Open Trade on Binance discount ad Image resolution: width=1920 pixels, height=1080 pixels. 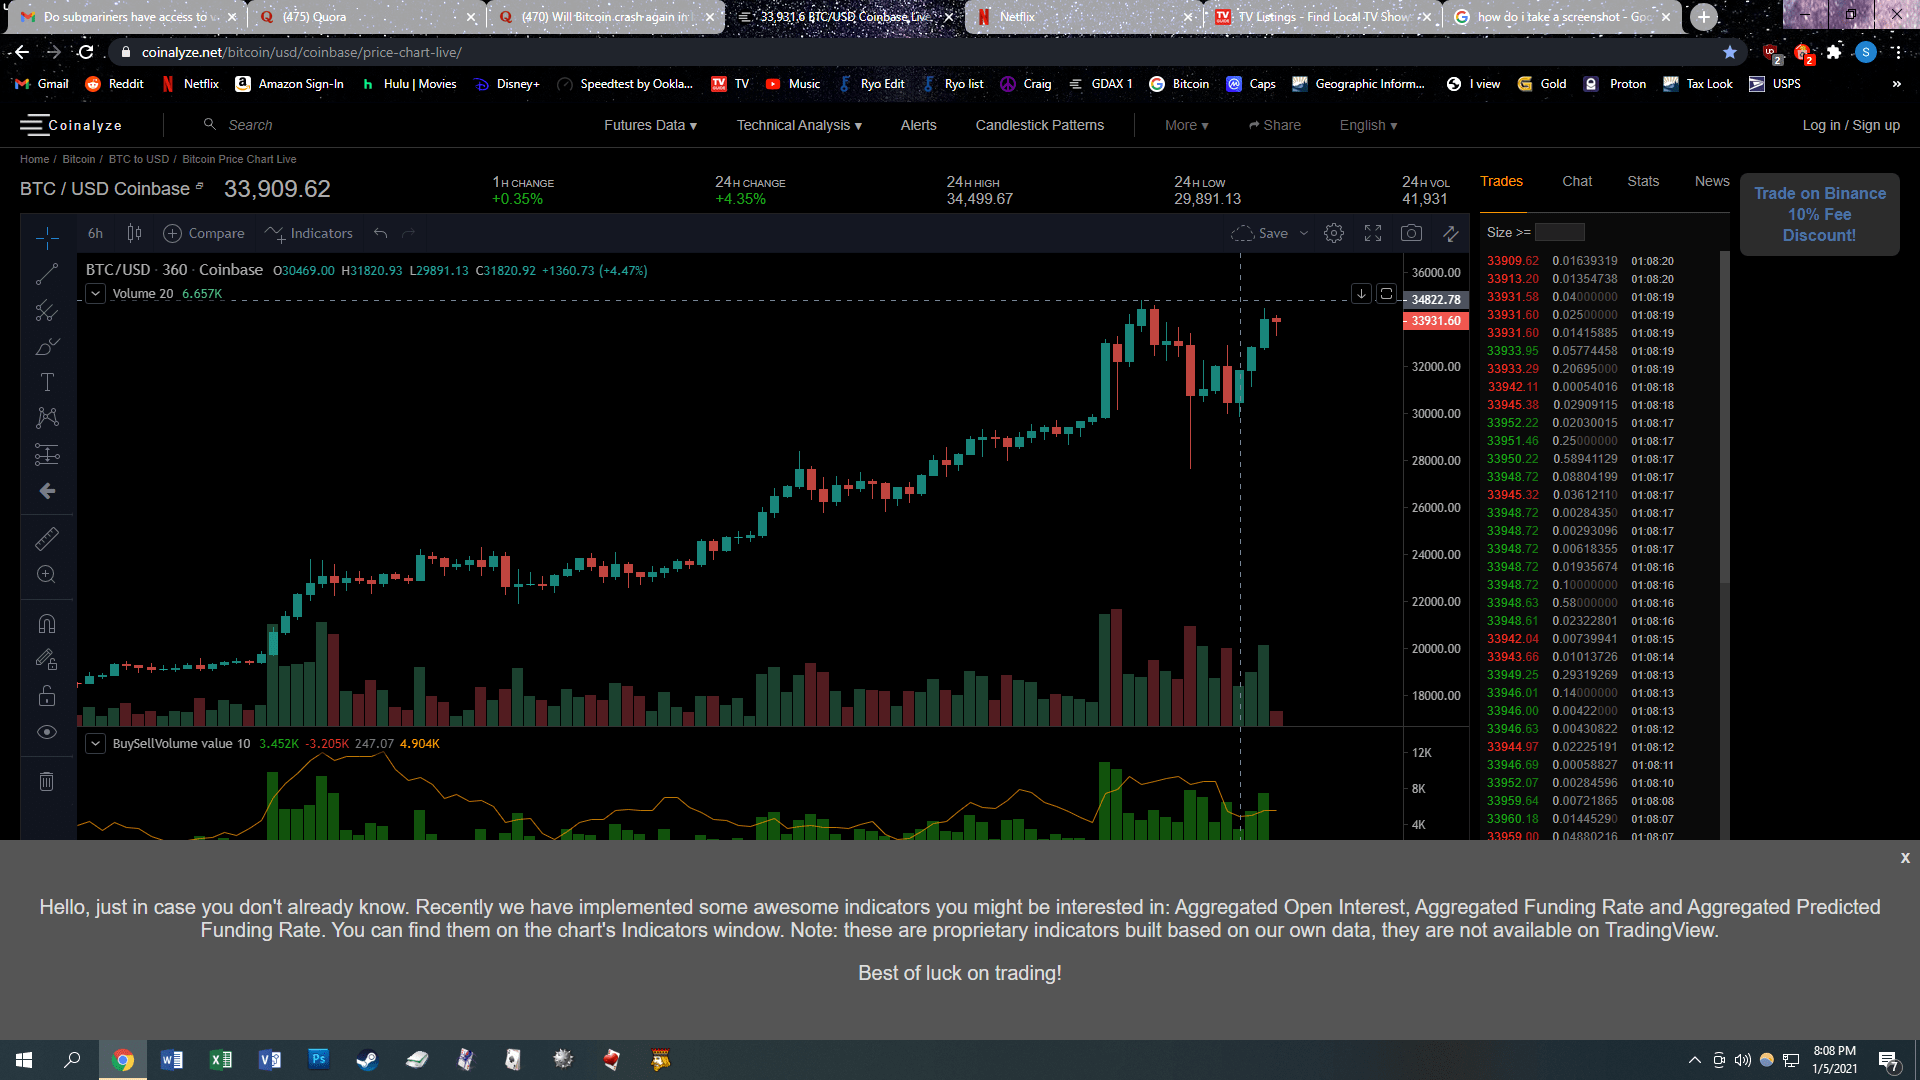pyautogui.click(x=1820, y=214)
